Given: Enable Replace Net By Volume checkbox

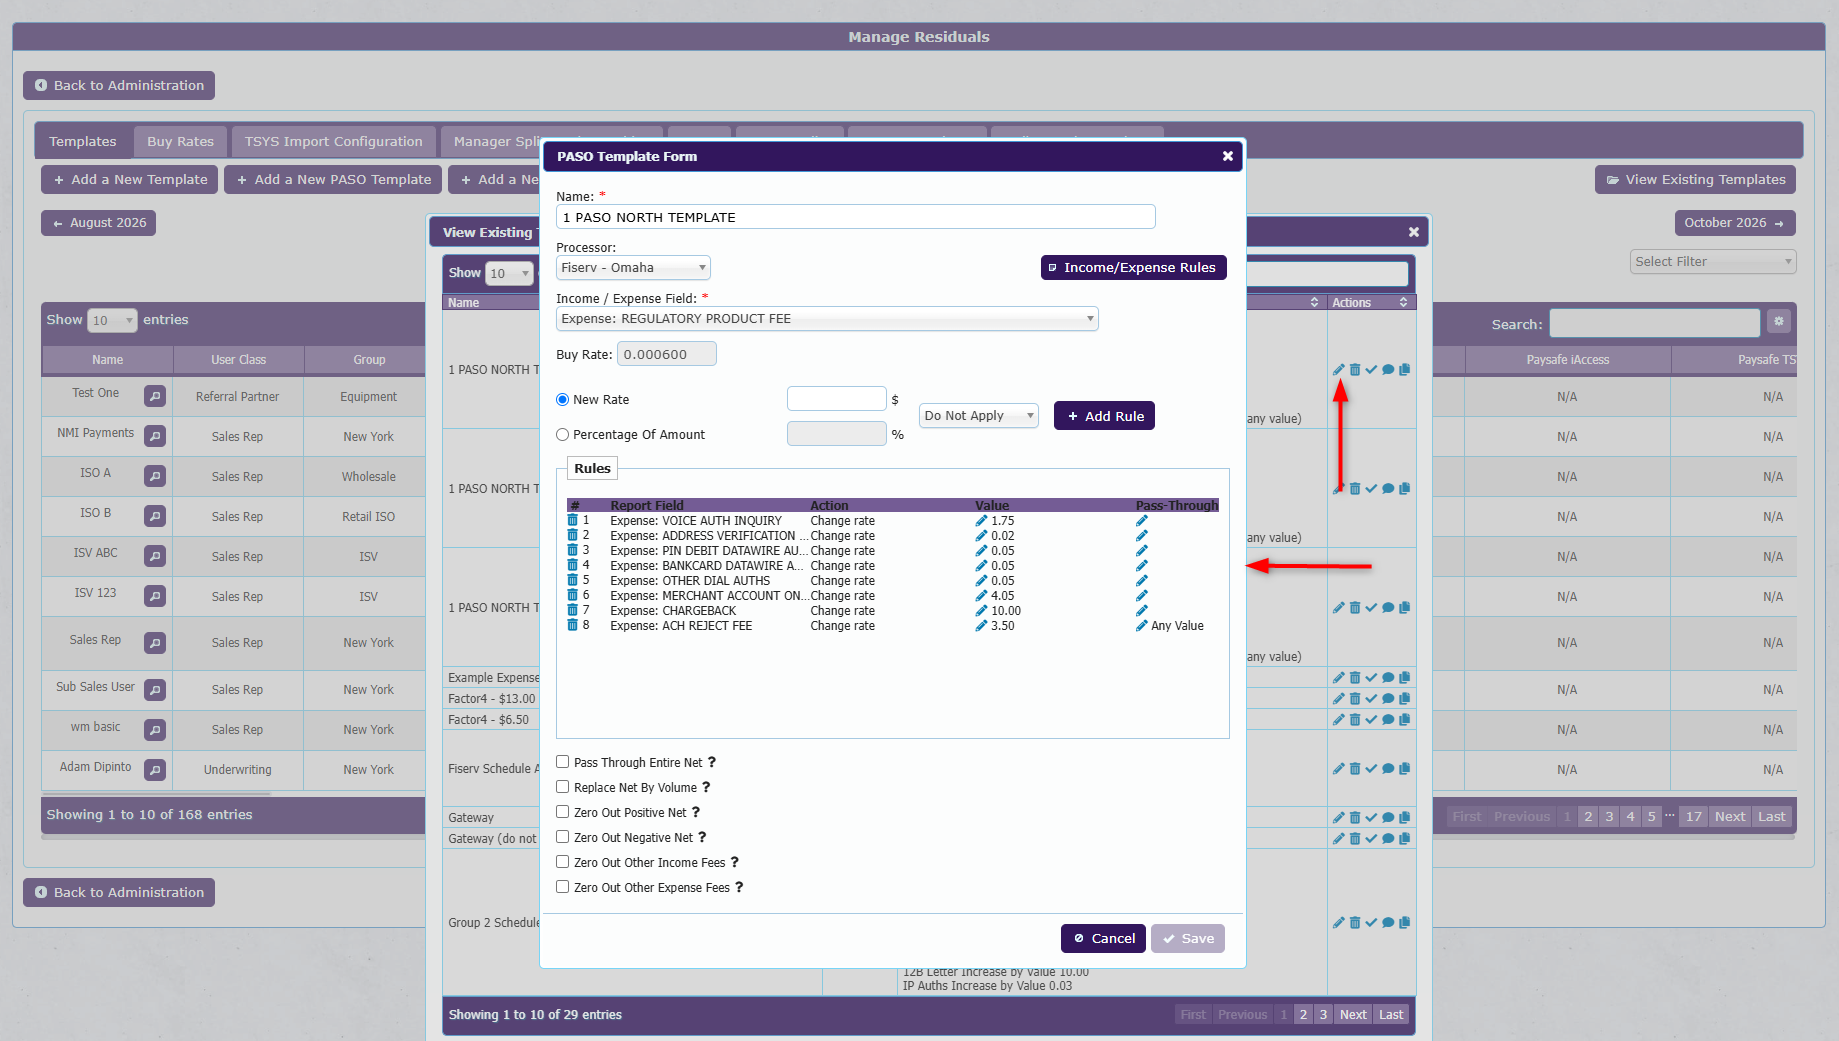Looking at the screenshot, I should [x=563, y=787].
